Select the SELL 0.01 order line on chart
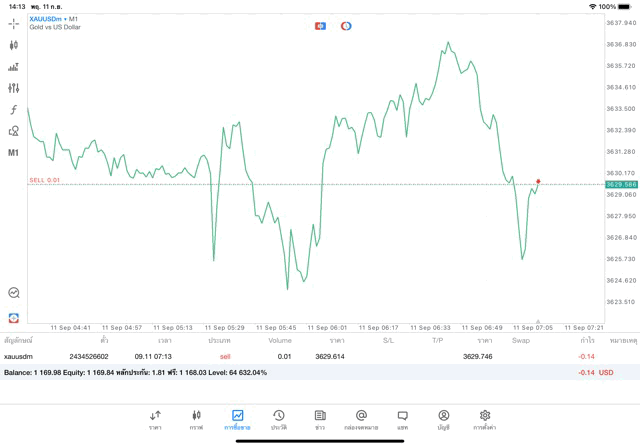 tap(45, 180)
